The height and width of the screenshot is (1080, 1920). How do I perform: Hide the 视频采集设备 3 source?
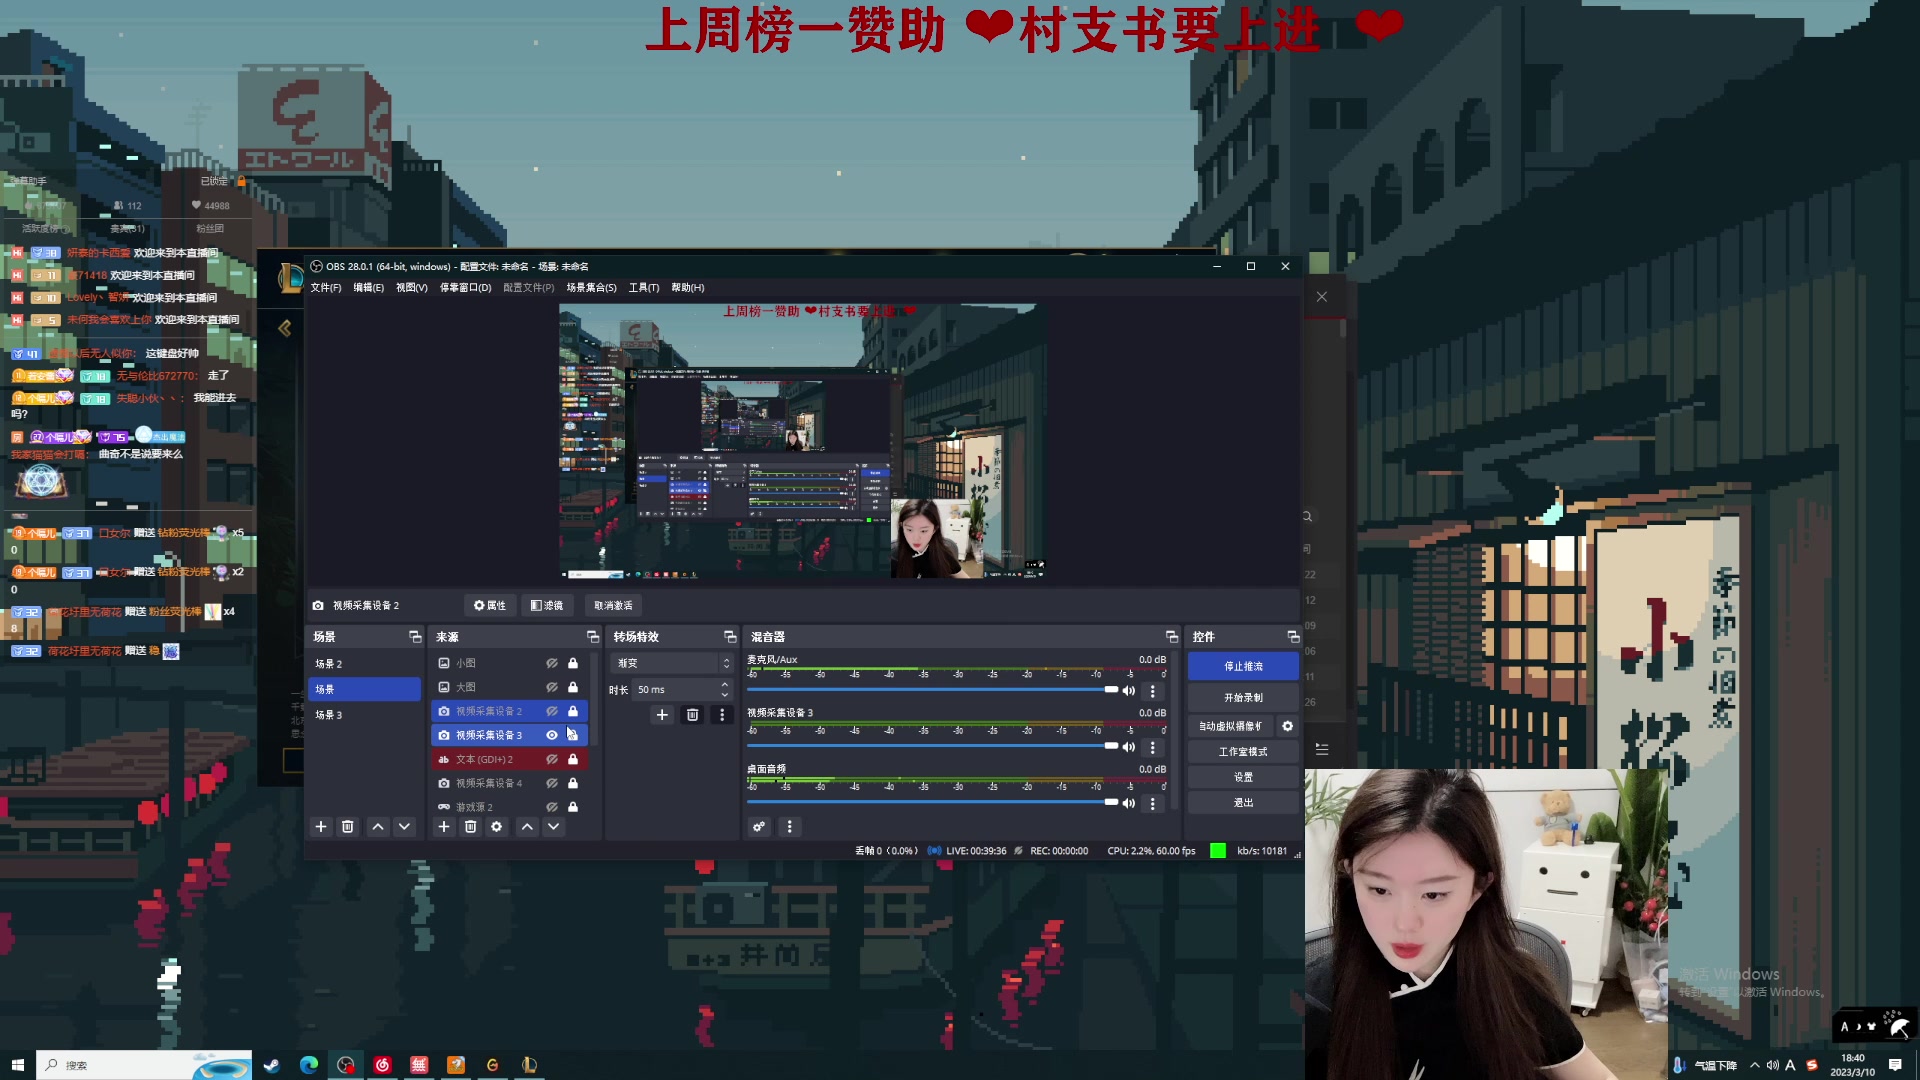[551, 735]
